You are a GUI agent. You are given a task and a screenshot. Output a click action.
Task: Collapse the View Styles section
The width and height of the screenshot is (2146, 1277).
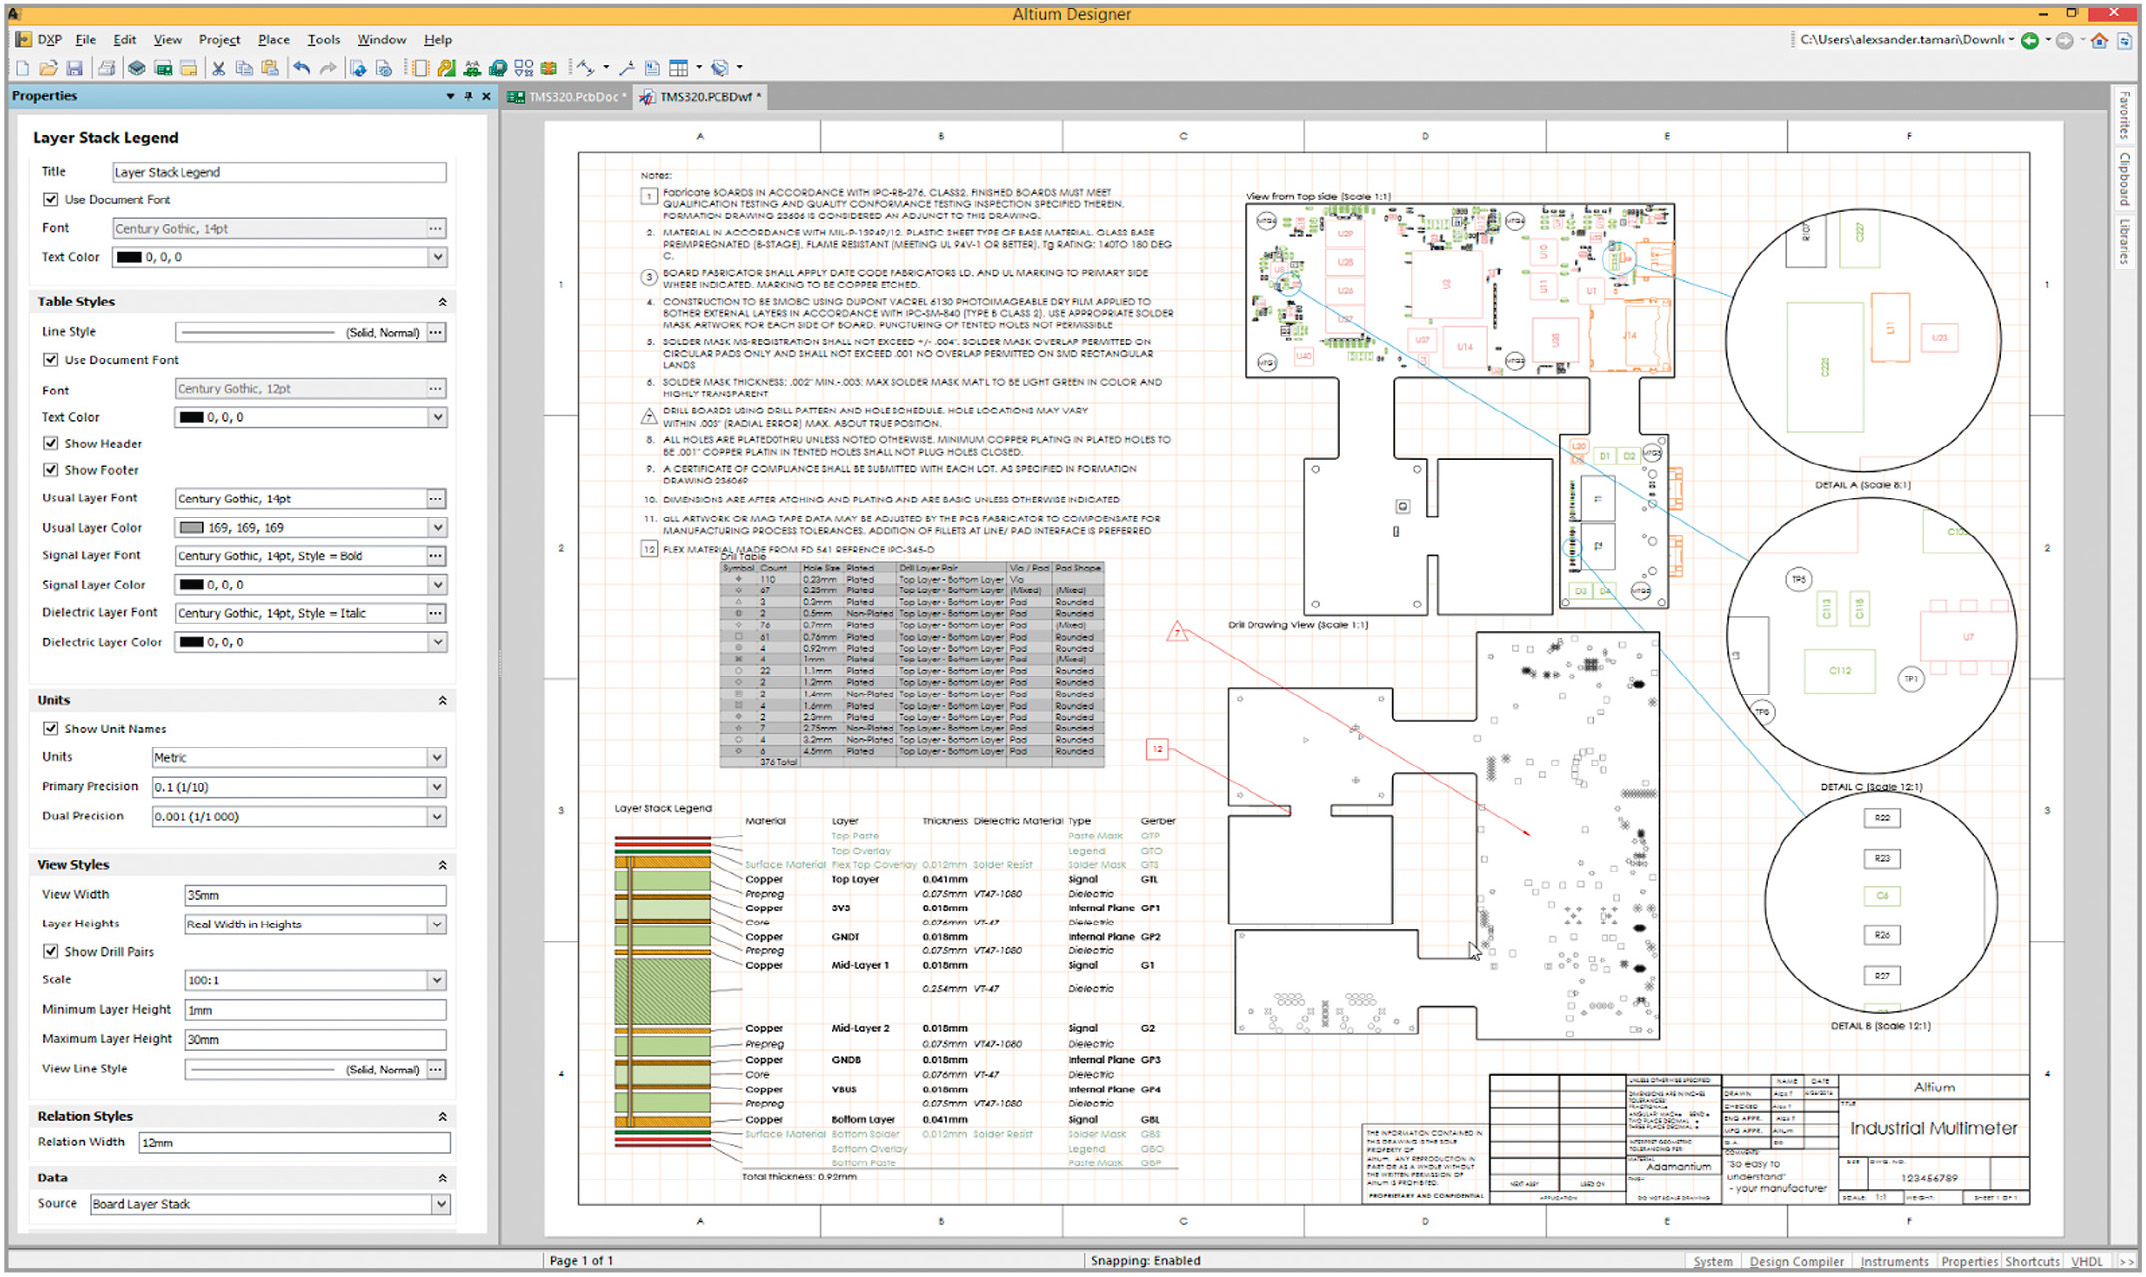(x=442, y=865)
